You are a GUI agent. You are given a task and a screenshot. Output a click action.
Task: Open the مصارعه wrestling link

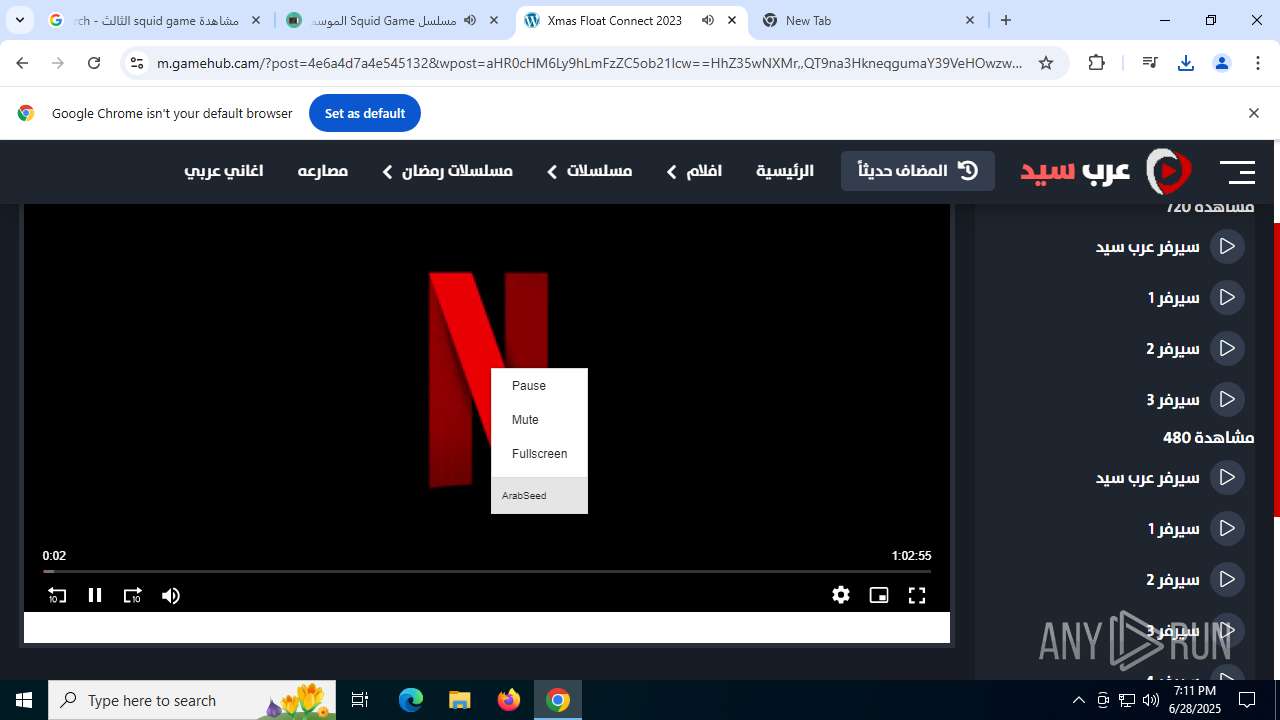click(323, 171)
